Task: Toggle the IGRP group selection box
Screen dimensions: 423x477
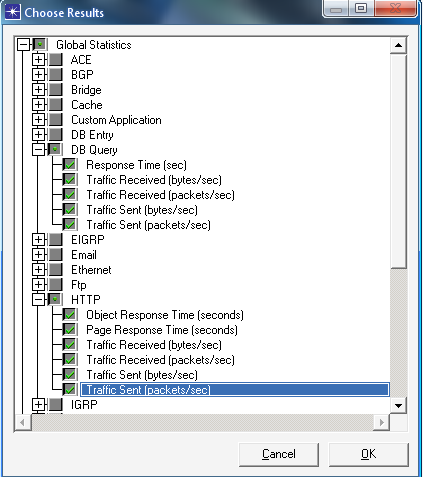Action: coord(55,405)
